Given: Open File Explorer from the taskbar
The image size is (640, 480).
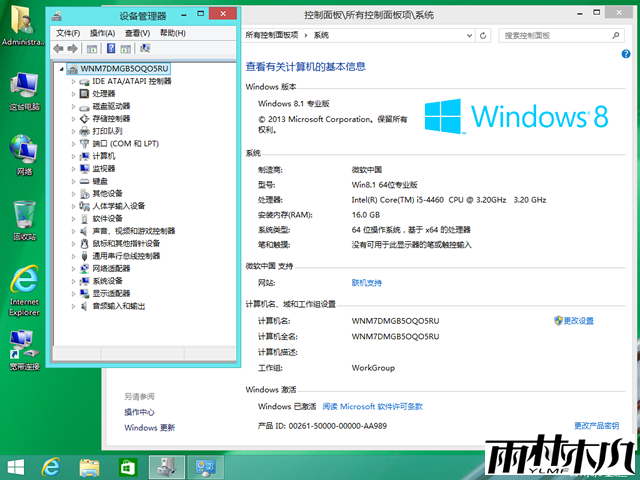Looking at the screenshot, I should pos(89,467).
